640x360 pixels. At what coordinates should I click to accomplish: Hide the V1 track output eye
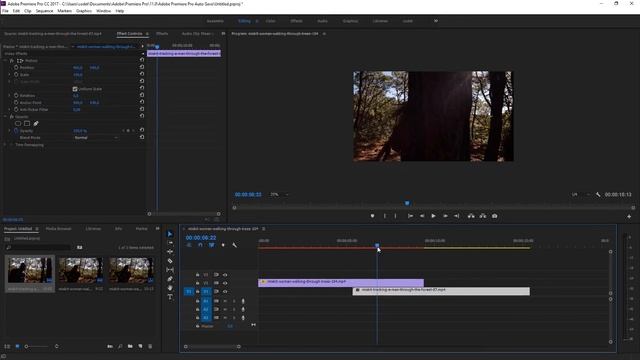point(225,291)
